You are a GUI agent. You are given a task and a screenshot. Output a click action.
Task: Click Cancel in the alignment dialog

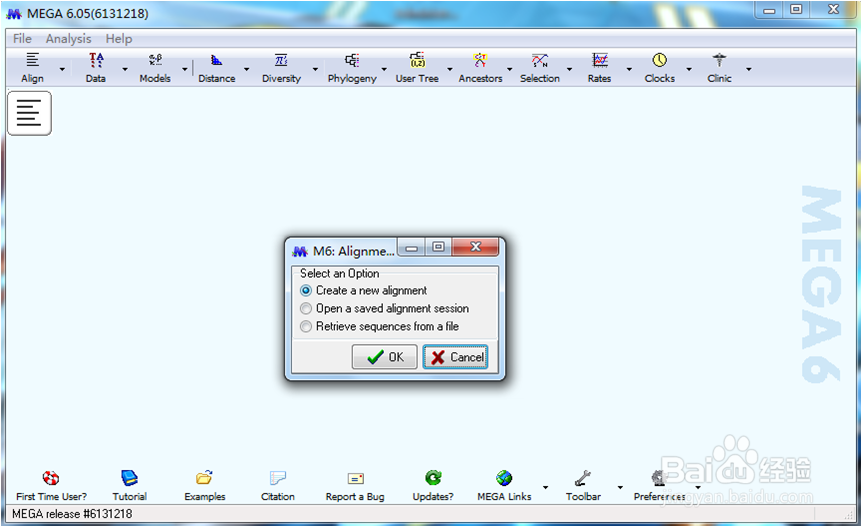(x=455, y=357)
